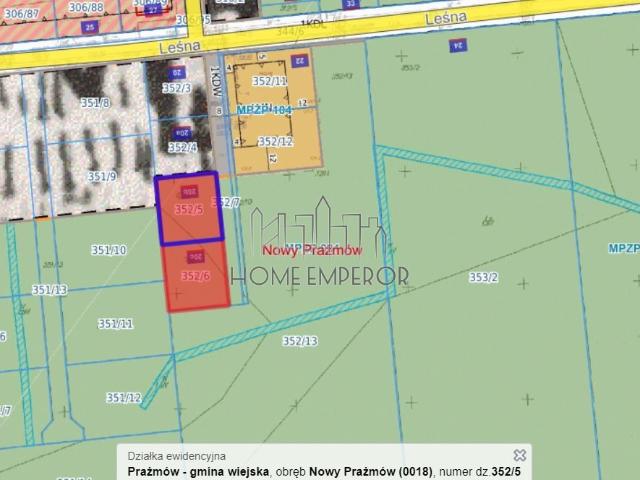This screenshot has height=480, width=640.
Task: Select address marker 22 on the orange parcel
Action: pyautogui.click(x=300, y=61)
